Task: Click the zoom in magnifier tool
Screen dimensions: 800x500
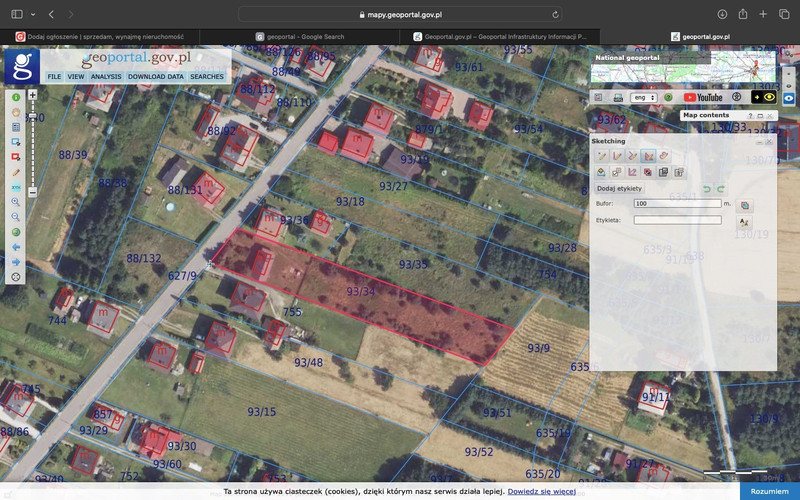Action: click(x=16, y=202)
